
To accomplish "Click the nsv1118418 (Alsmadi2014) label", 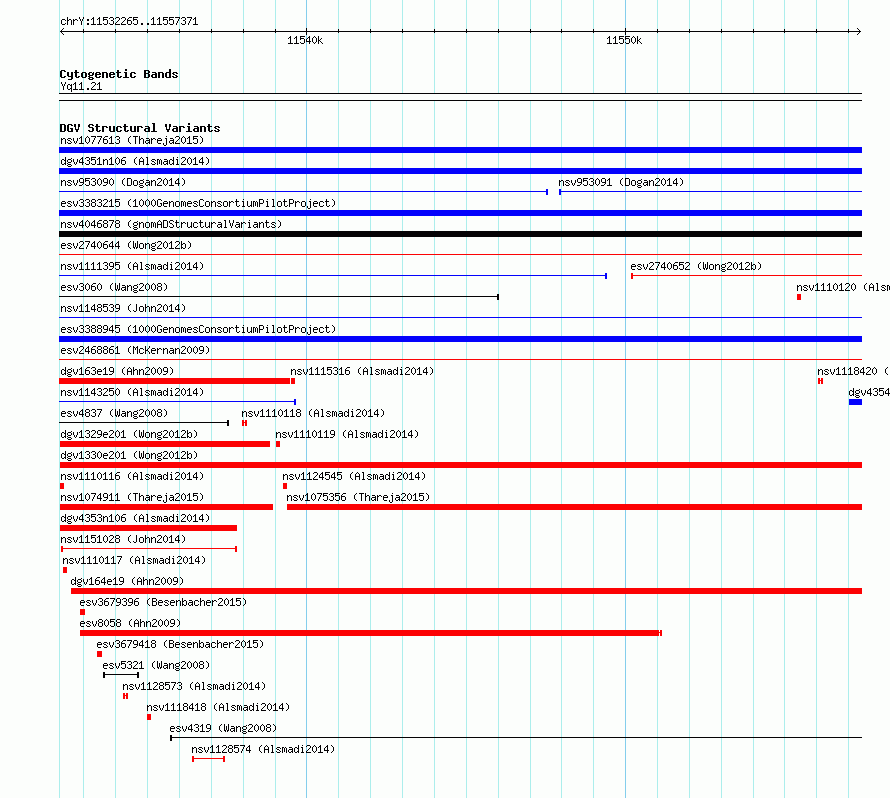I will pos(218,707).
